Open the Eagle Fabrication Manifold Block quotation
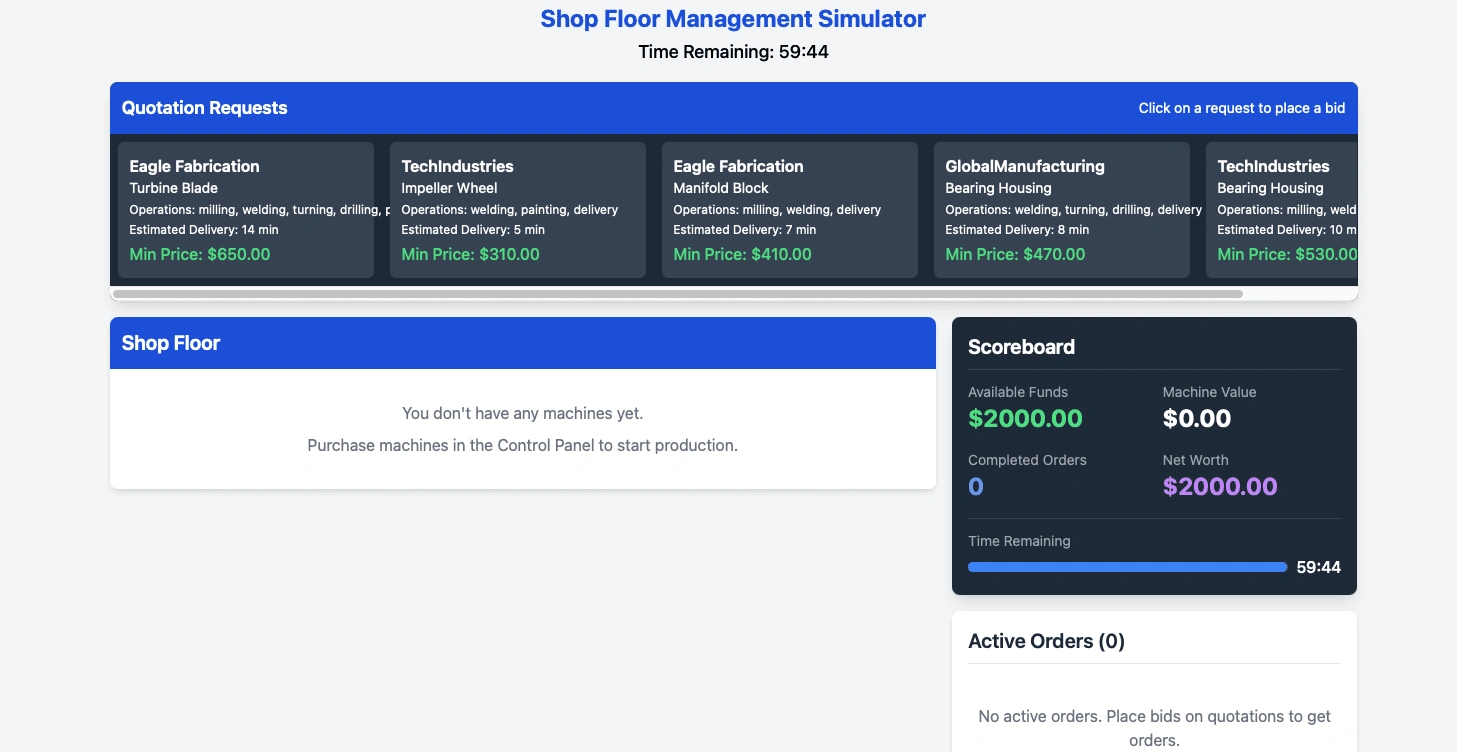The width and height of the screenshot is (1457, 752). (x=789, y=209)
